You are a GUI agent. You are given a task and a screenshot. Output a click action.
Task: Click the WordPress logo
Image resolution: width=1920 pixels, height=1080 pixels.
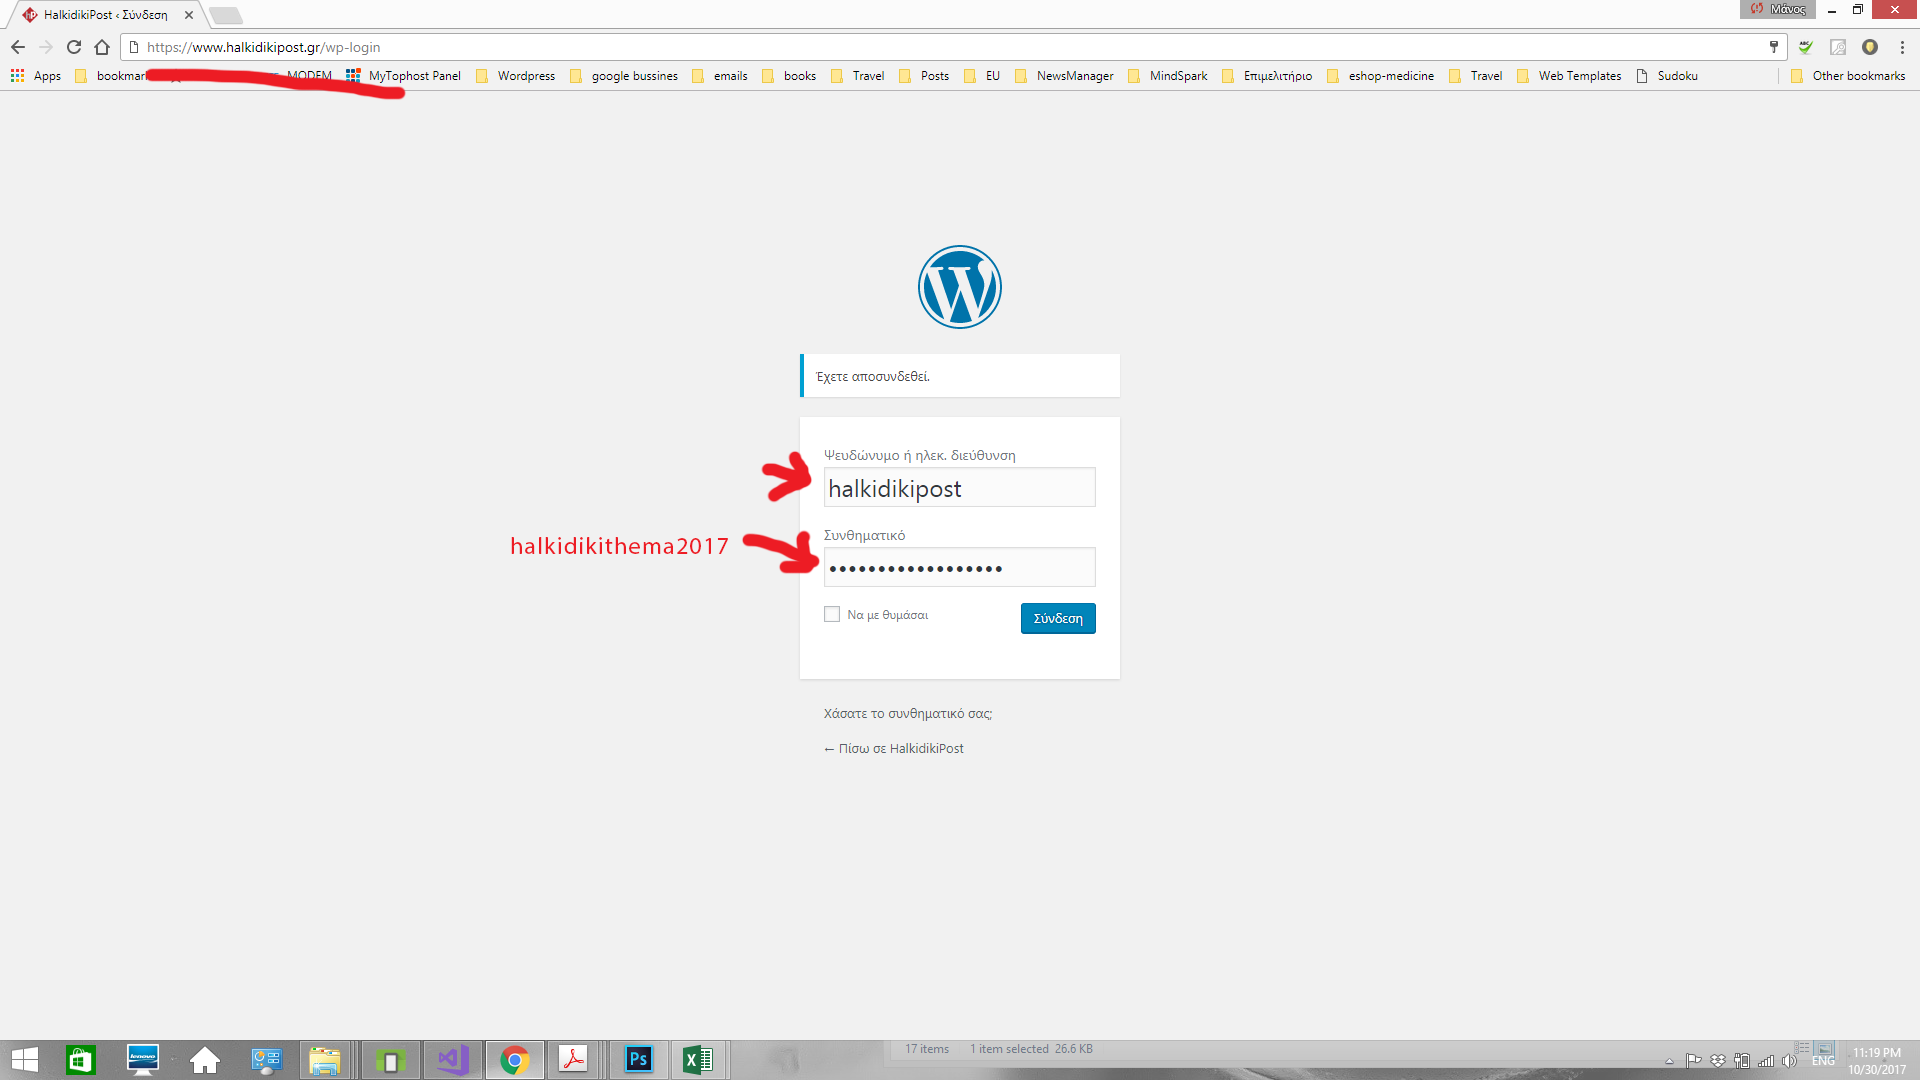[959, 287]
